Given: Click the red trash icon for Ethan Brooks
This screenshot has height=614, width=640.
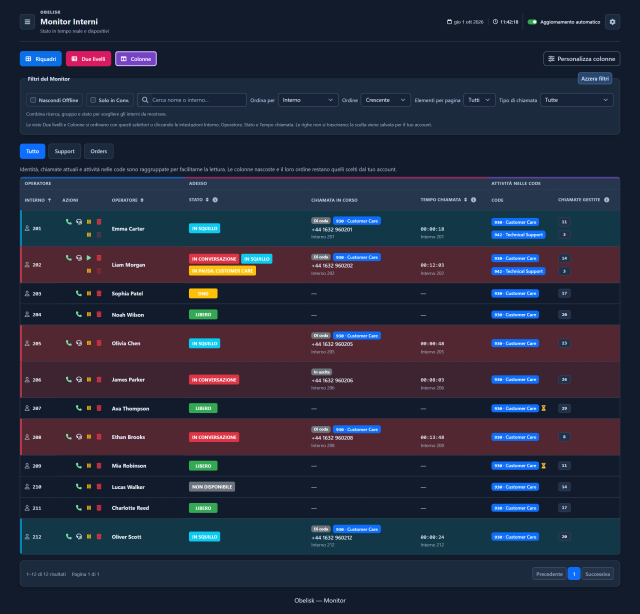Looking at the screenshot, I should click(x=99, y=437).
